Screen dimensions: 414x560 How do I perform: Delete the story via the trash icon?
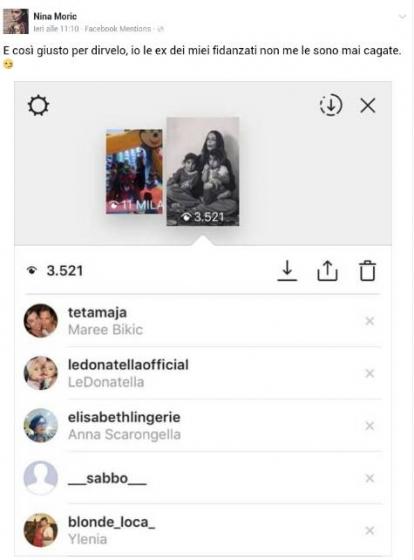click(x=367, y=271)
